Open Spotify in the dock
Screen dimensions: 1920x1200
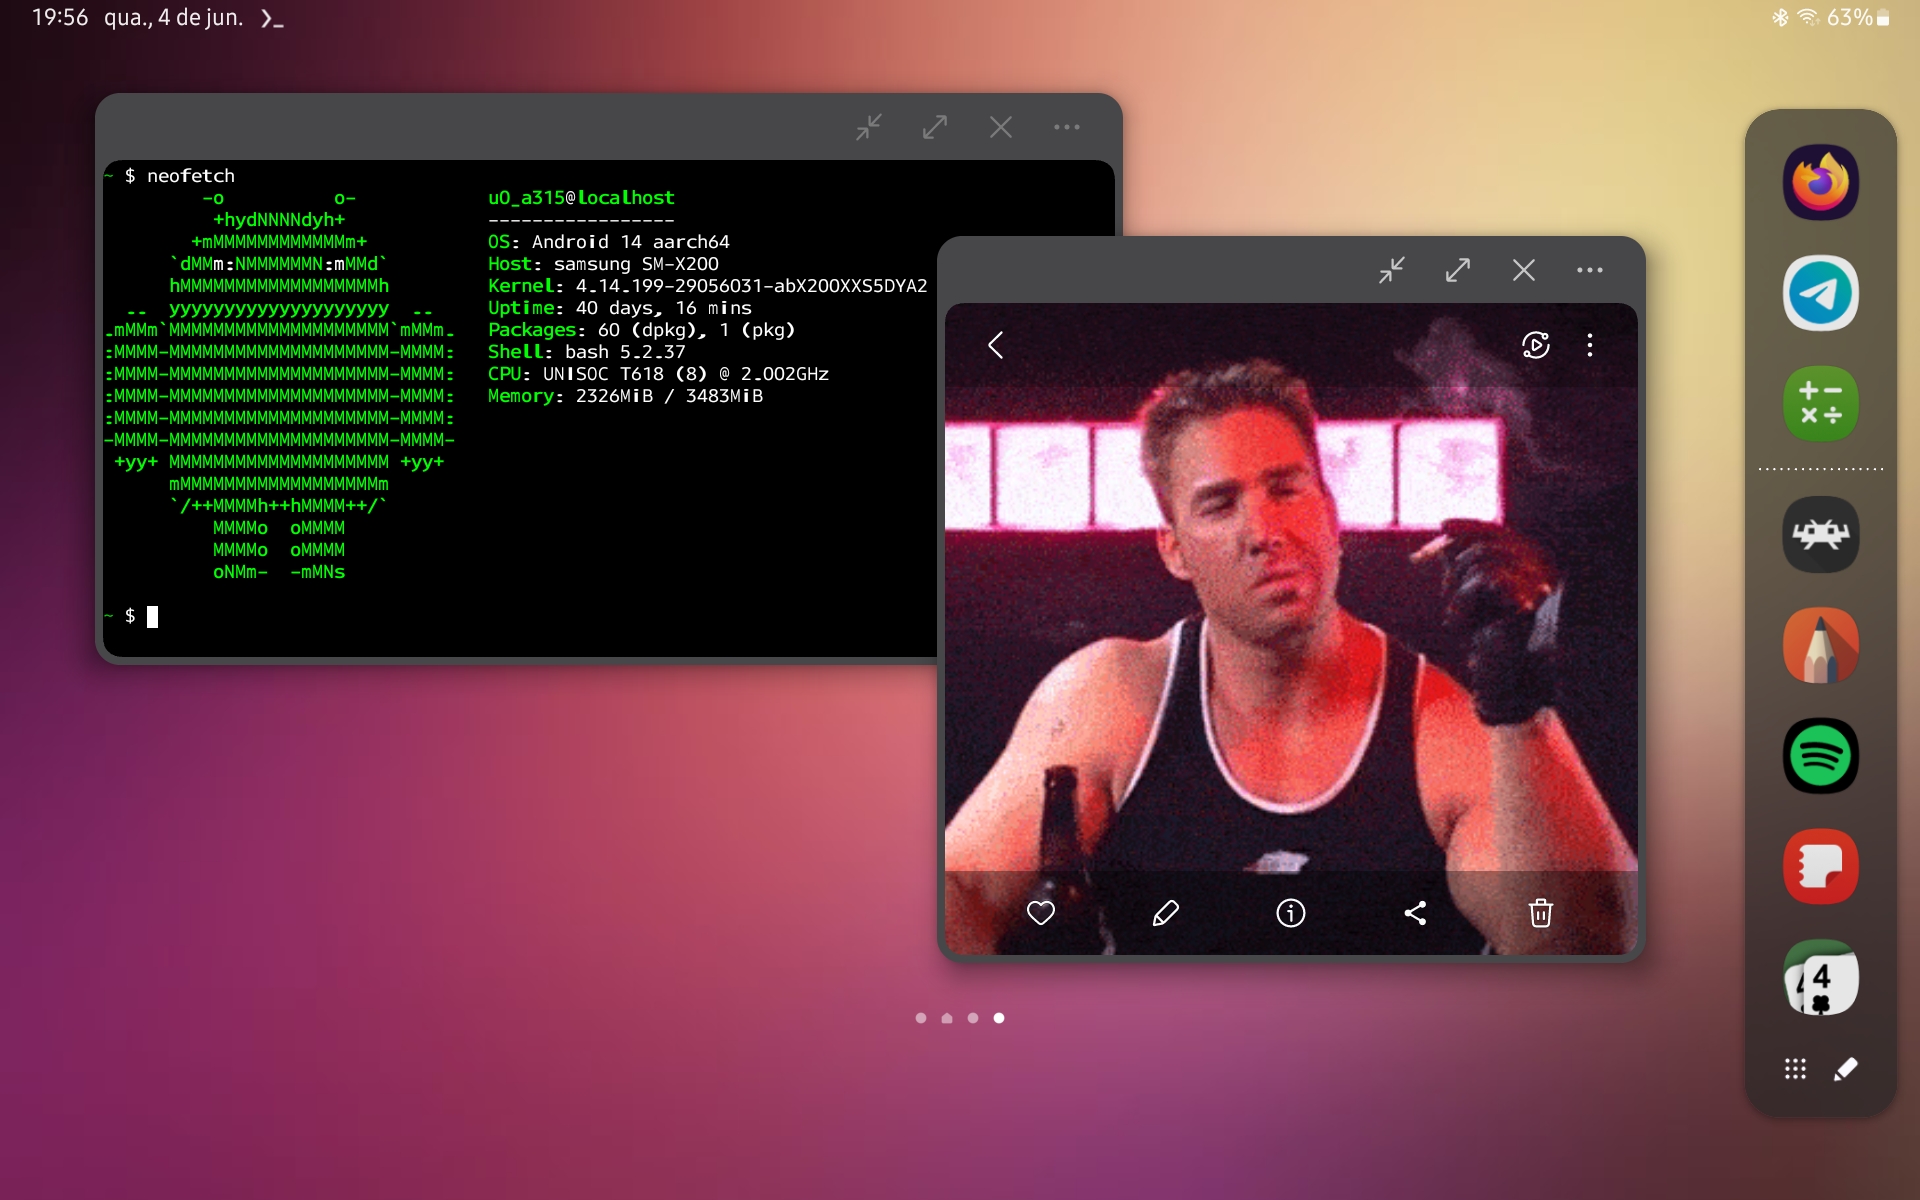1820,756
